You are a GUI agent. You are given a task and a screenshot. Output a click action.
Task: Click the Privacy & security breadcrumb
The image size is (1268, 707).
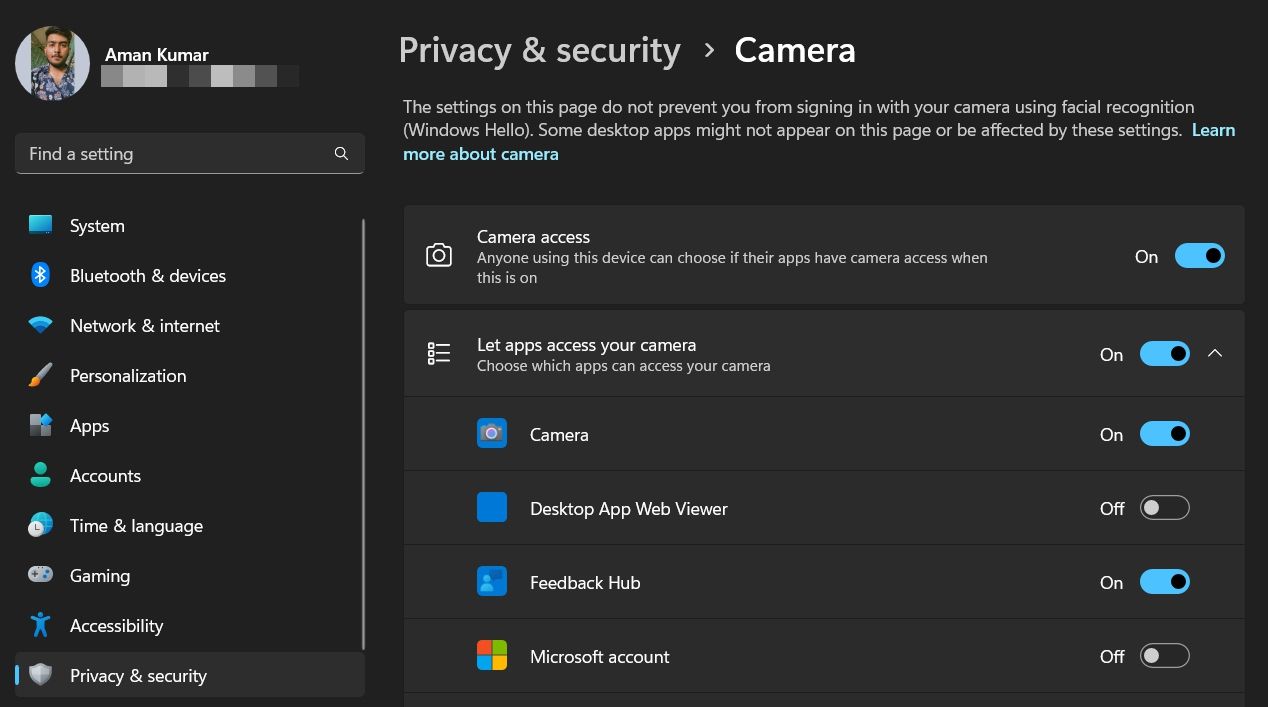coord(540,50)
